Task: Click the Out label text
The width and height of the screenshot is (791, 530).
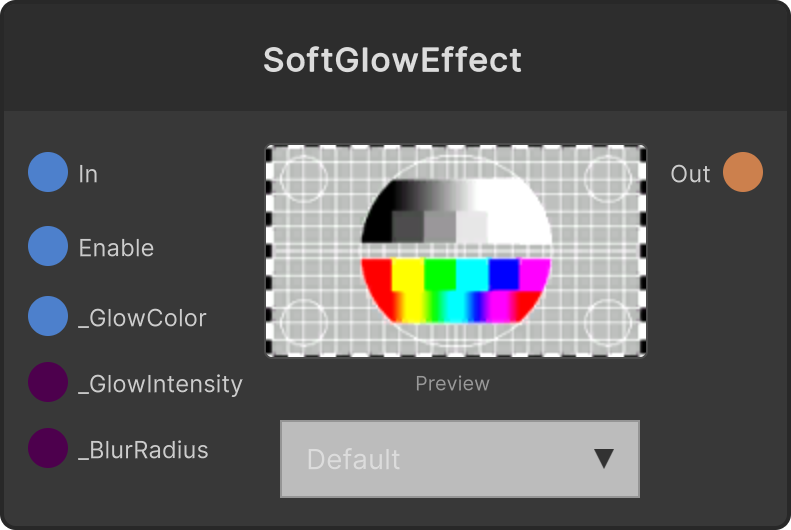Action: click(690, 174)
